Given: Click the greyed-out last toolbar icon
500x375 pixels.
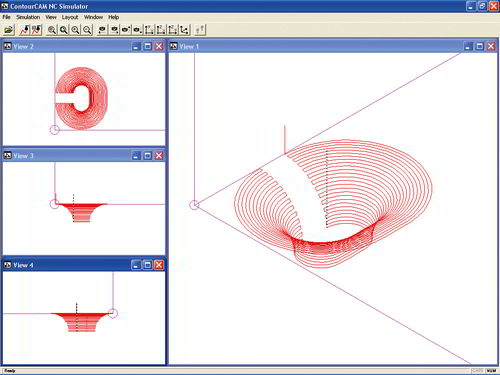Looking at the screenshot, I should (x=200, y=30).
